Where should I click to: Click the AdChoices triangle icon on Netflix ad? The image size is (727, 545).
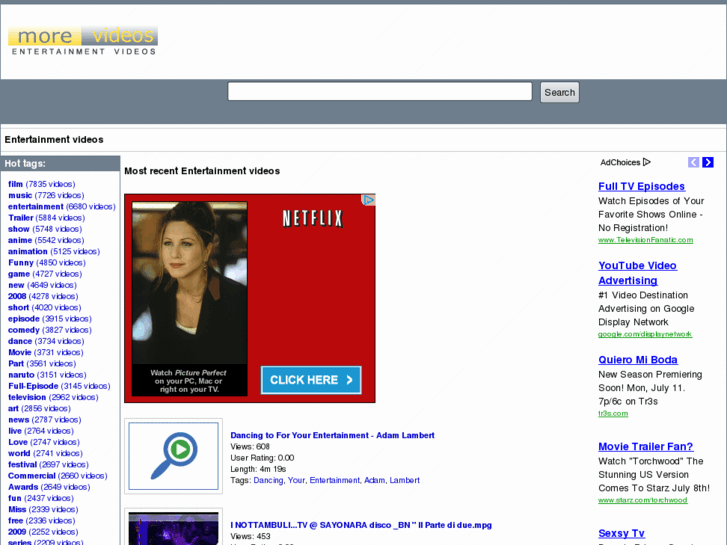(368, 200)
